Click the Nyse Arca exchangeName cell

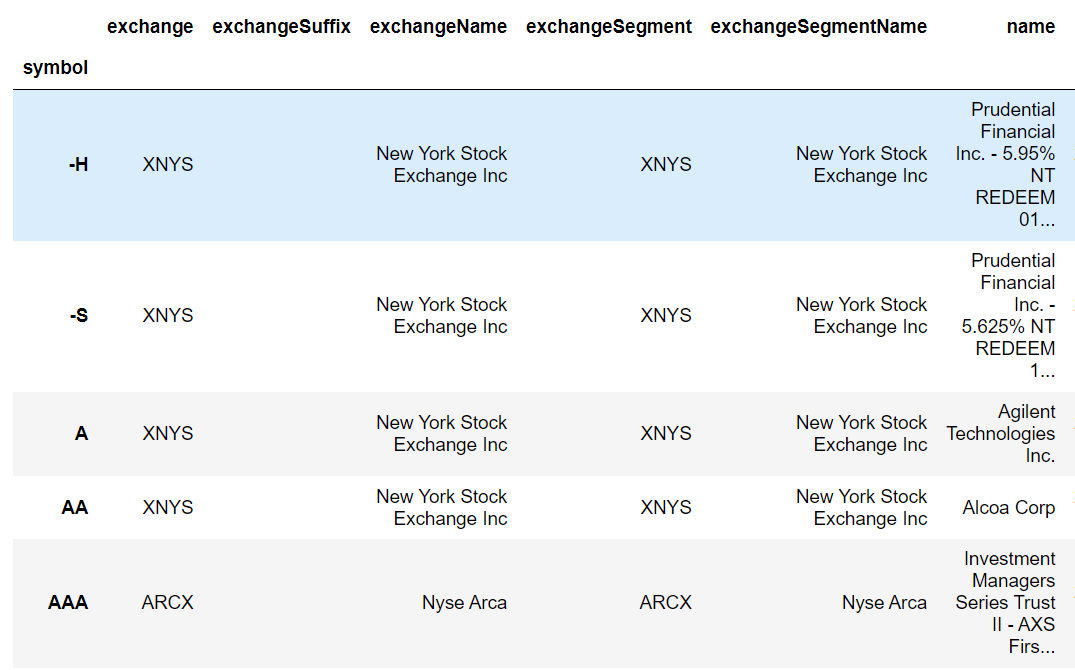click(464, 603)
